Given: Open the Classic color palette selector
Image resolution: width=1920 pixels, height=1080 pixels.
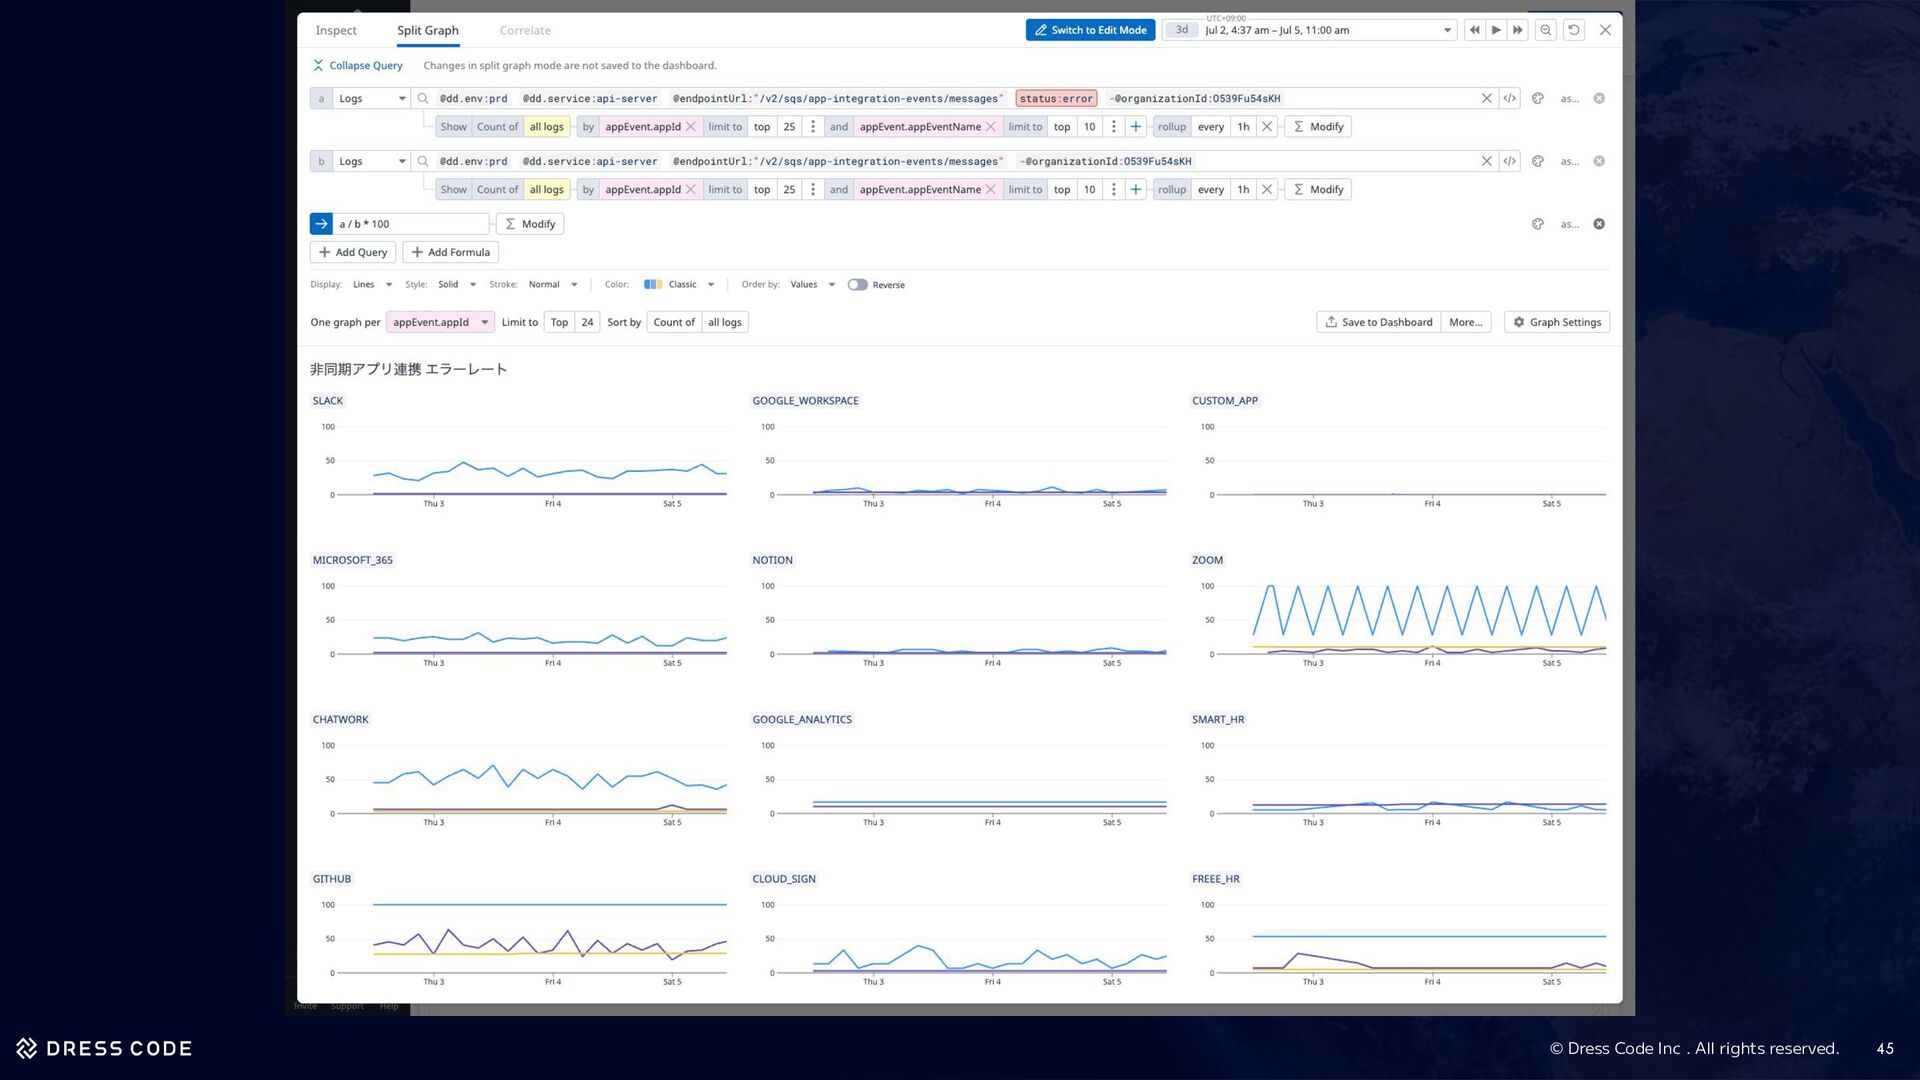Looking at the screenshot, I should (x=680, y=285).
